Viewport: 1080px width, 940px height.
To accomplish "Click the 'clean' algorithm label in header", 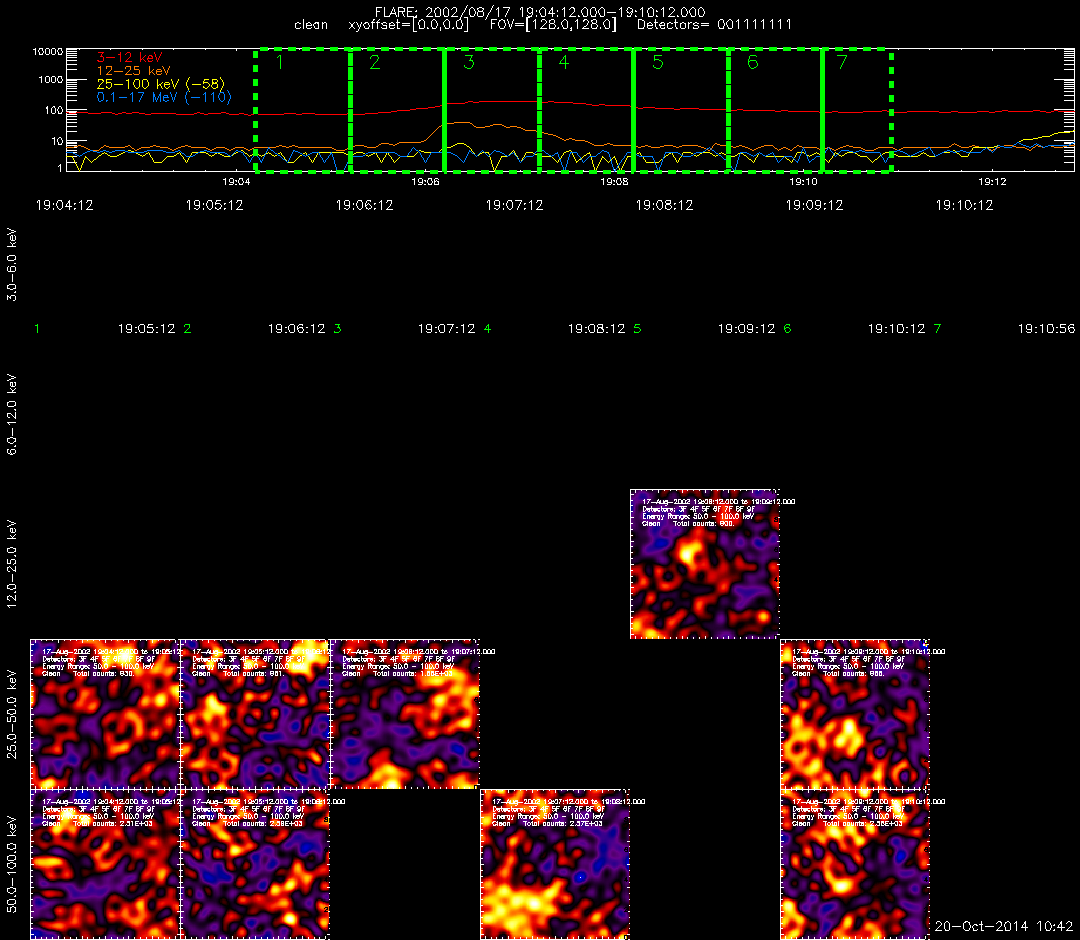I will pos(311,25).
